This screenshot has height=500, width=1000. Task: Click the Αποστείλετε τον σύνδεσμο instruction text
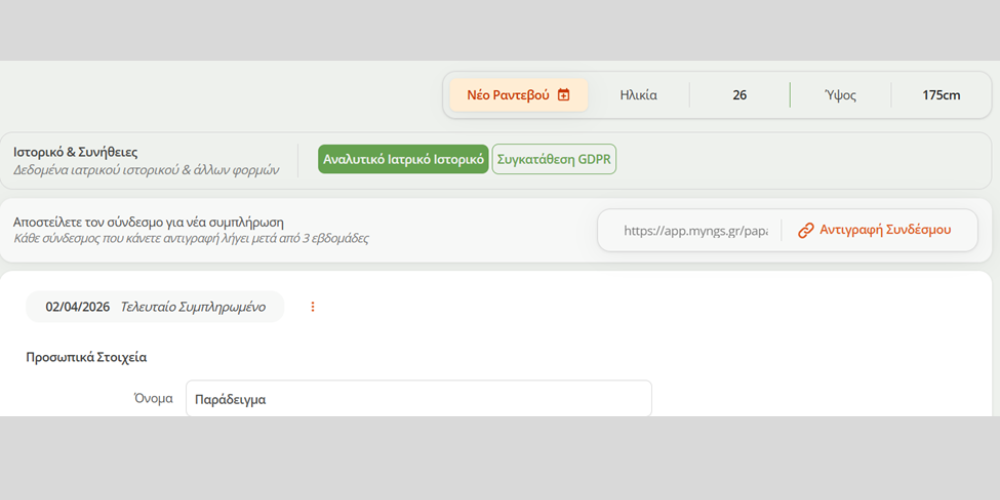(x=148, y=221)
